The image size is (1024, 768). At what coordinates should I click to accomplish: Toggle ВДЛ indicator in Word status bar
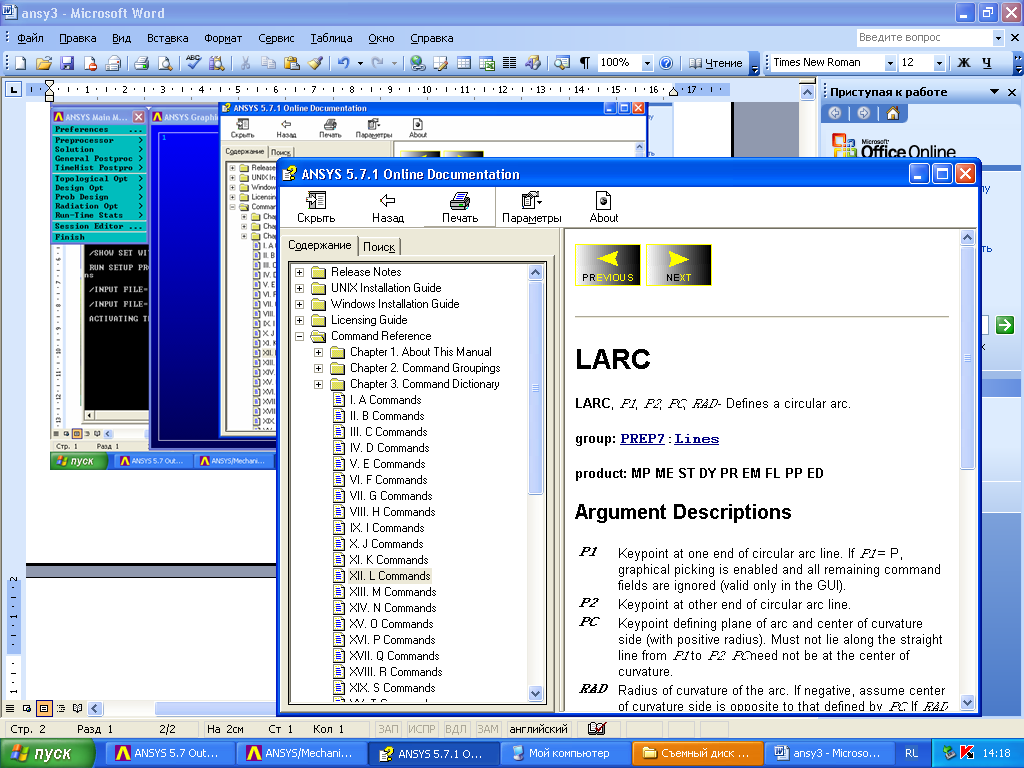[456, 729]
